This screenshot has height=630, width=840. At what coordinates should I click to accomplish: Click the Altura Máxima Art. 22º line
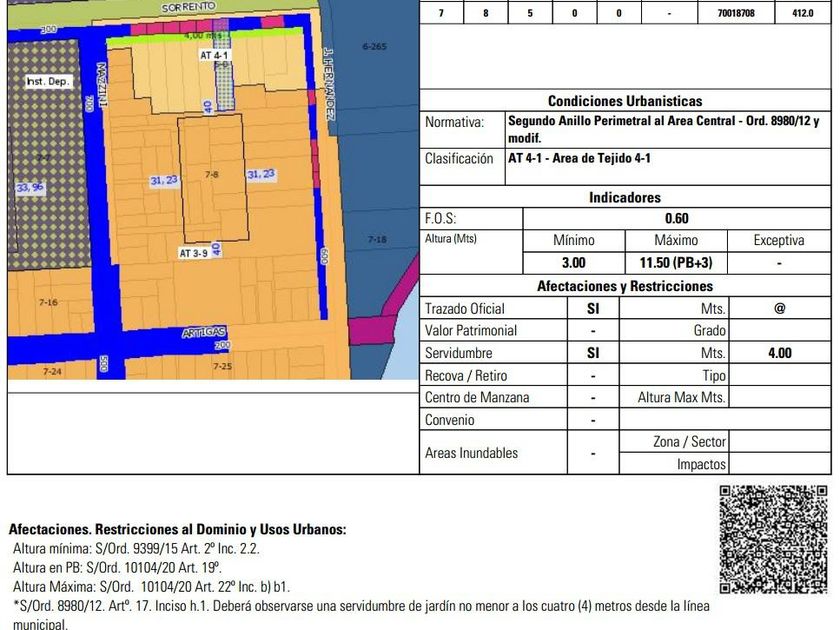151,587
